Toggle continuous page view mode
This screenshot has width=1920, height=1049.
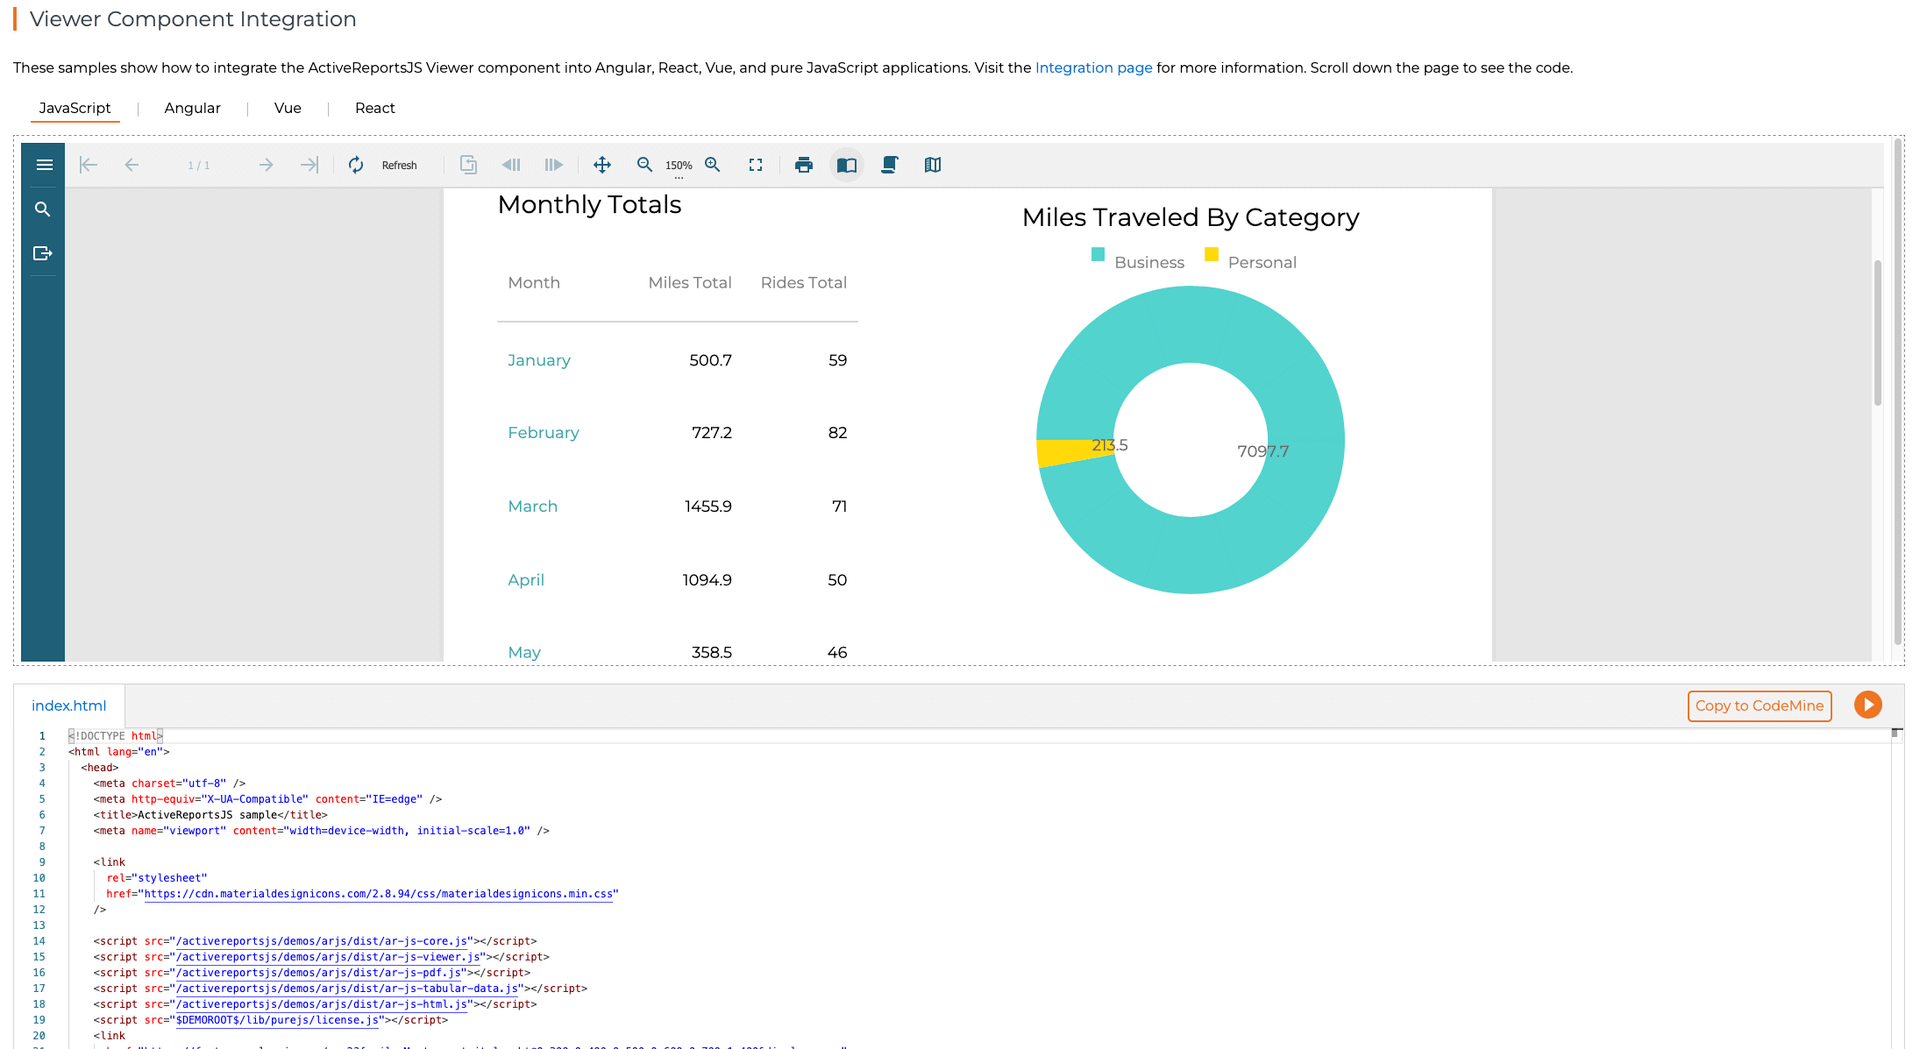889,165
